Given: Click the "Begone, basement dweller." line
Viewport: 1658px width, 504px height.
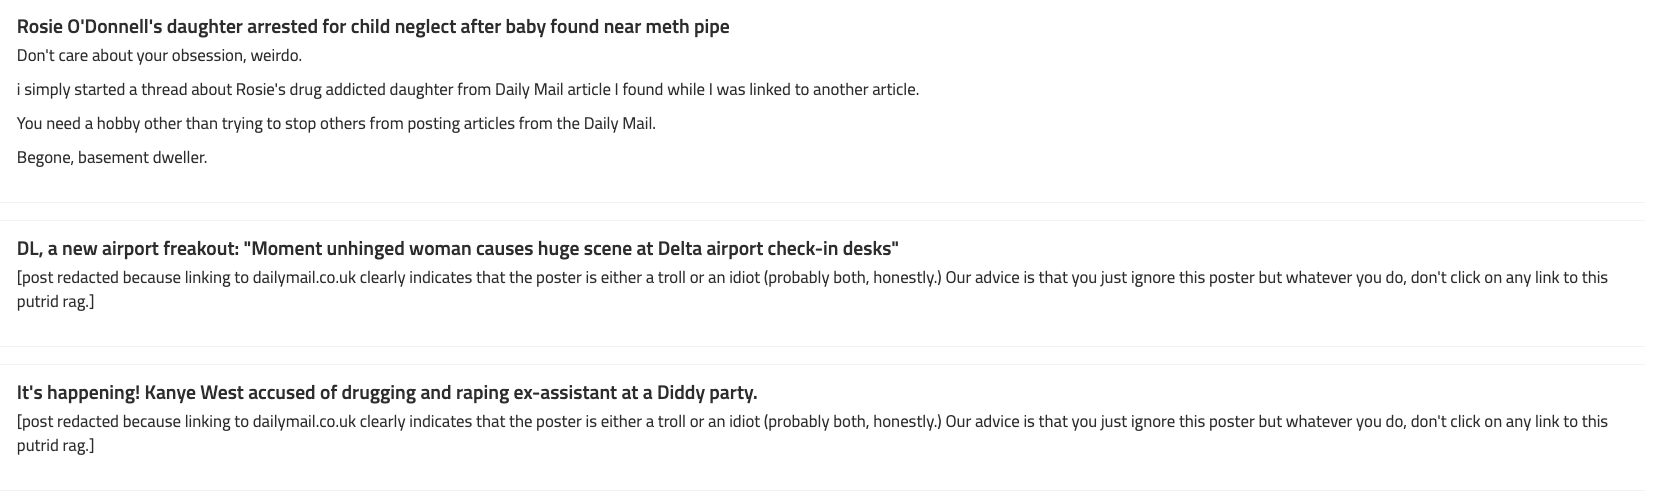Looking at the screenshot, I should (x=112, y=158).
